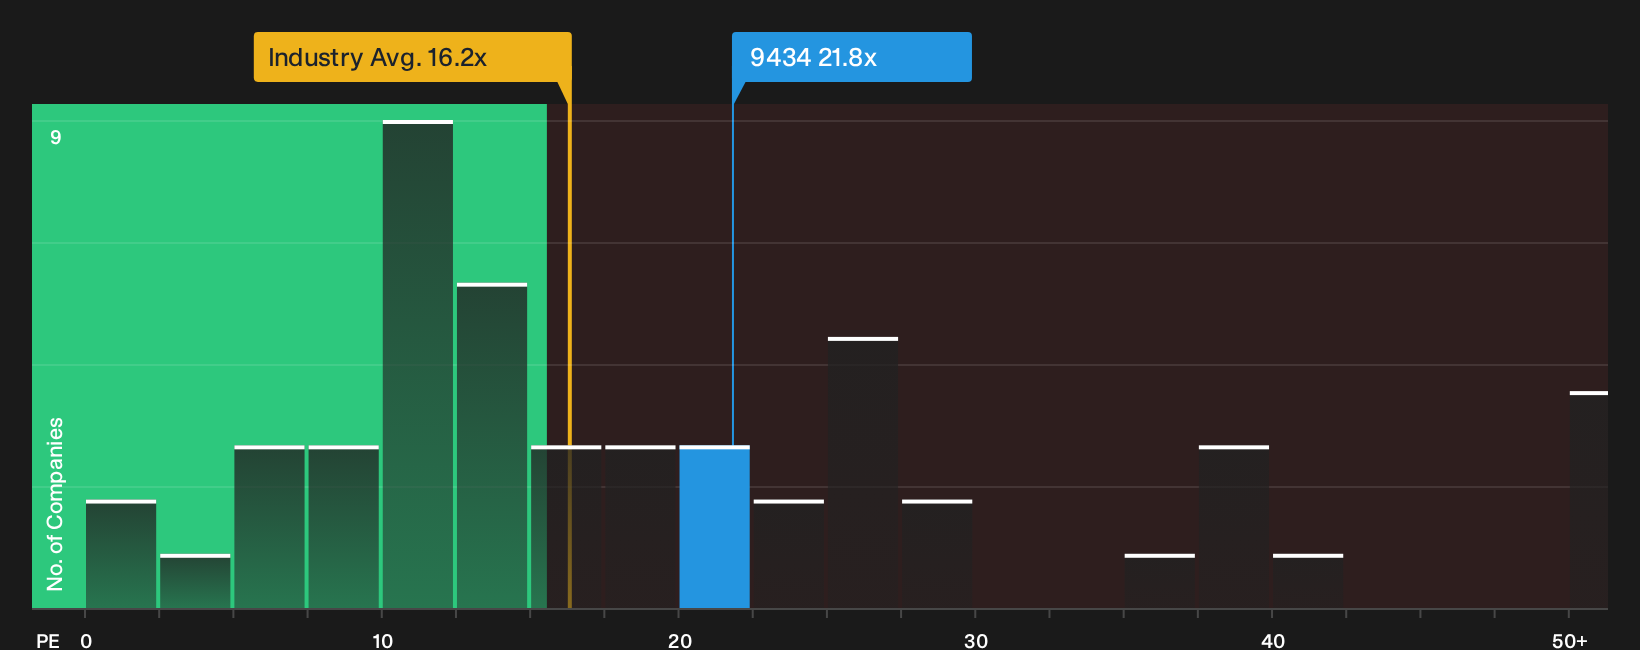The image size is (1640, 650).
Task: Click the Industry Avg. 16.2x label
Action: coord(412,57)
